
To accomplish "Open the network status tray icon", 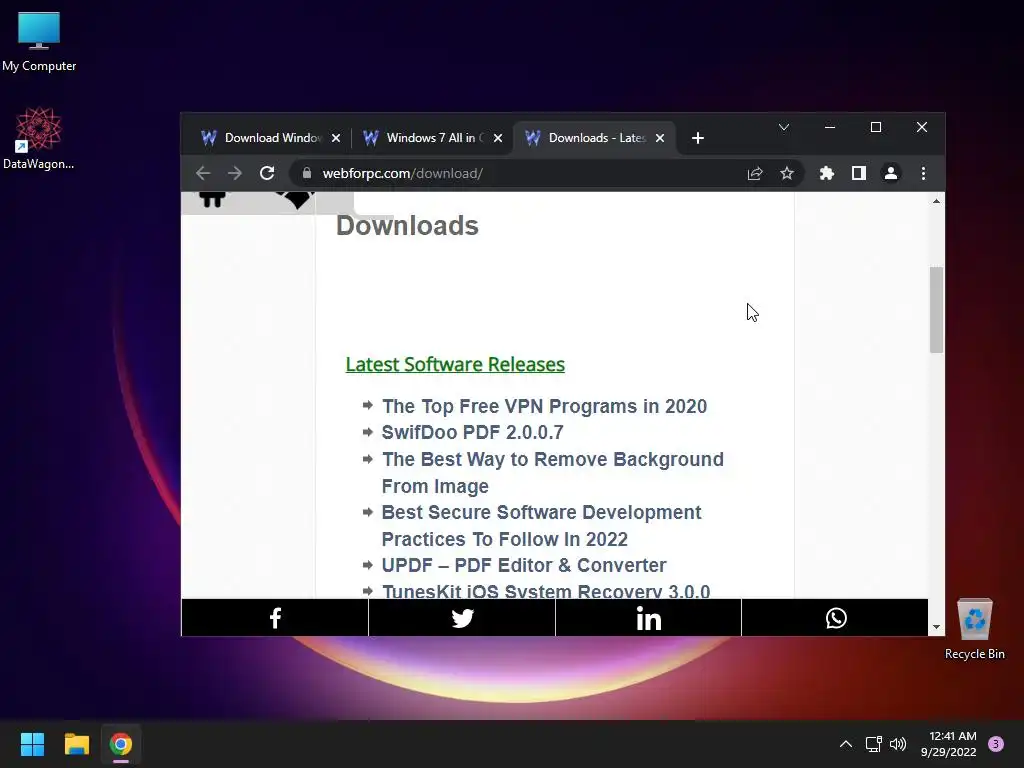I will pos(873,744).
